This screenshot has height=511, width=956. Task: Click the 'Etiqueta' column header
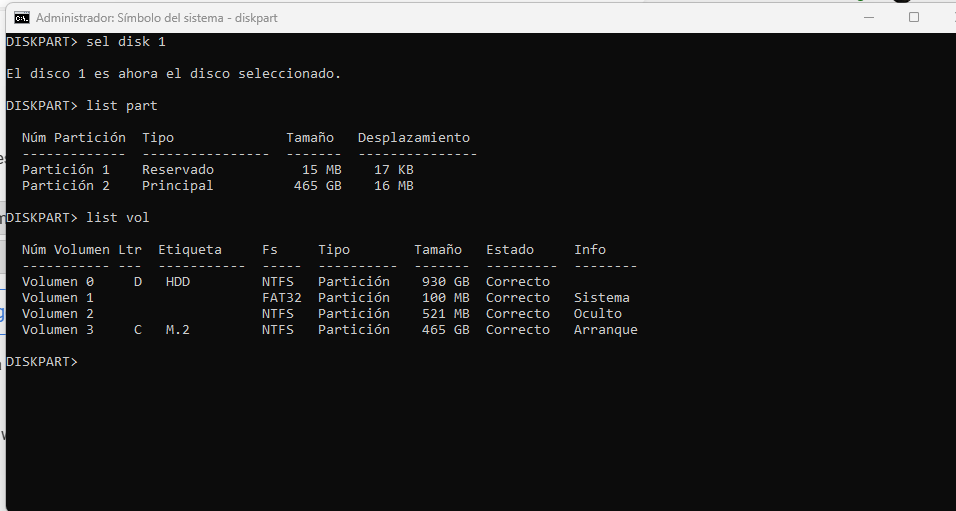(190, 249)
